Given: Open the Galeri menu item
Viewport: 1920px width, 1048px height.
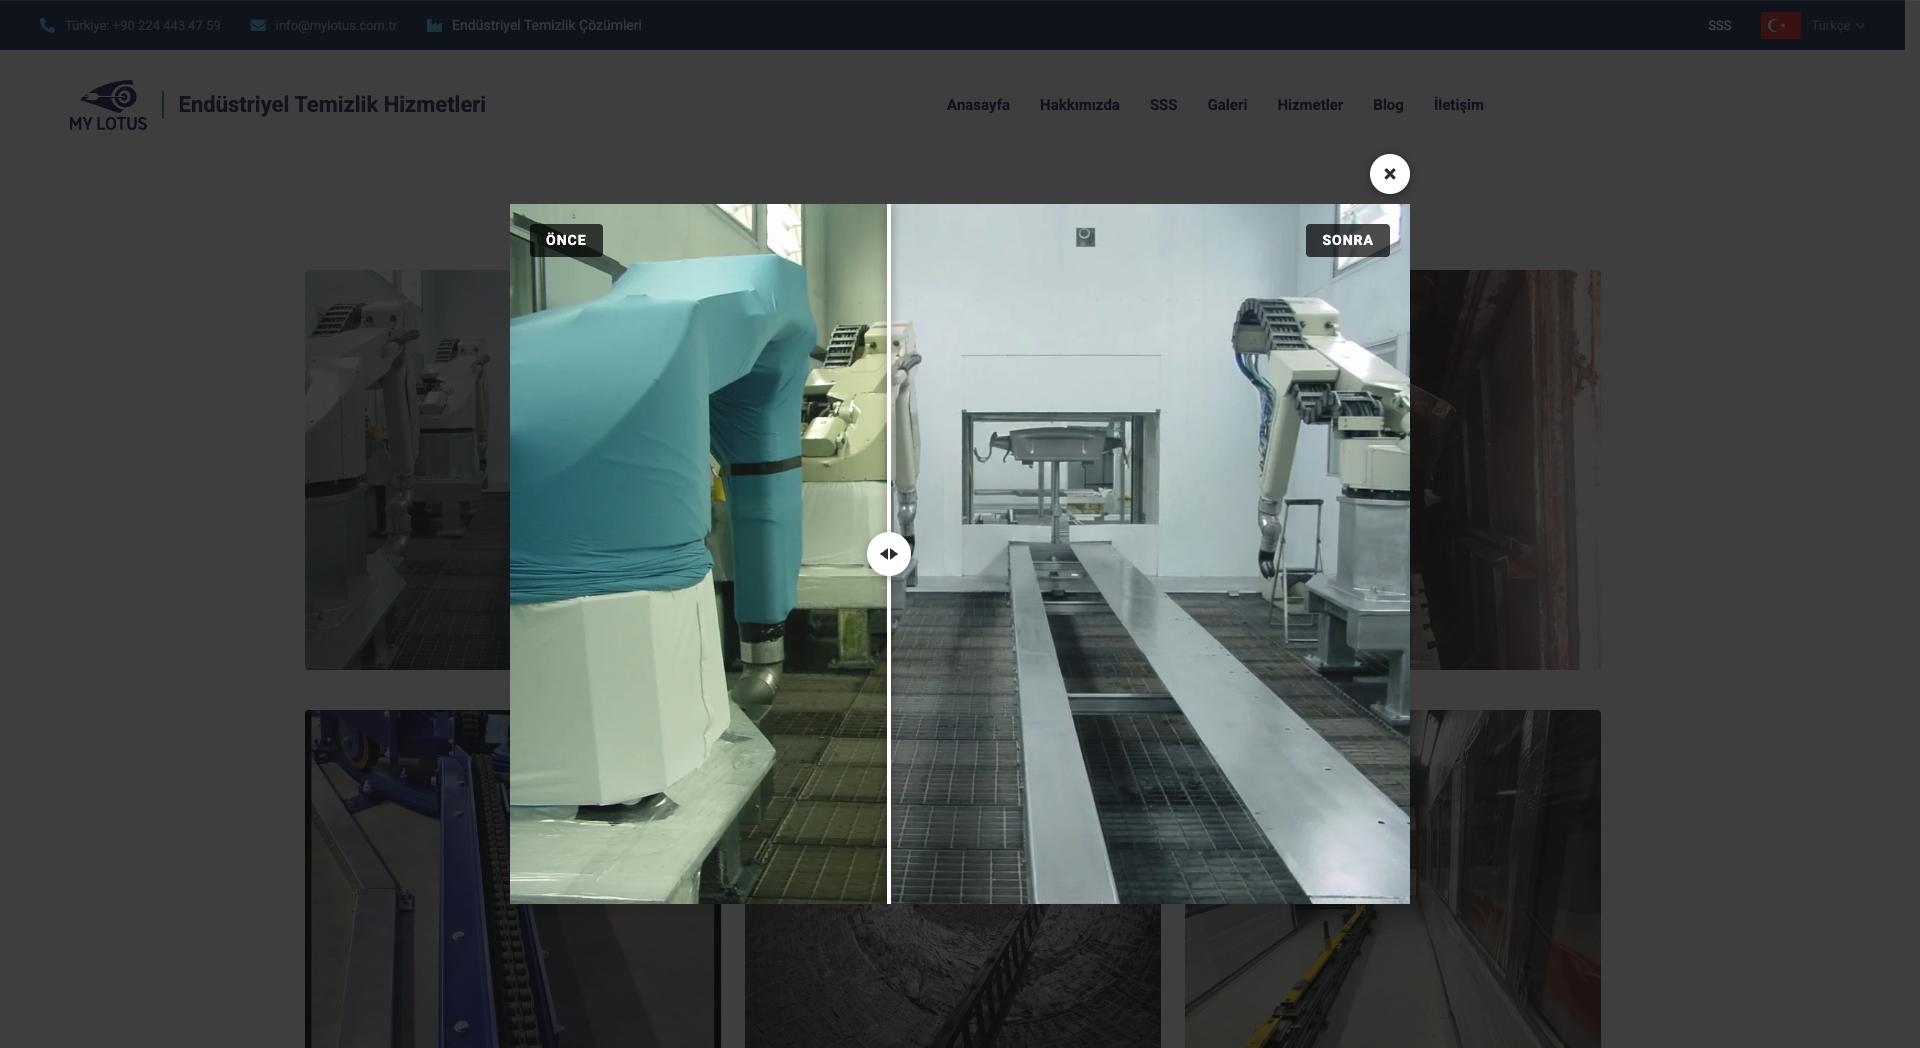Looking at the screenshot, I should 1227,105.
